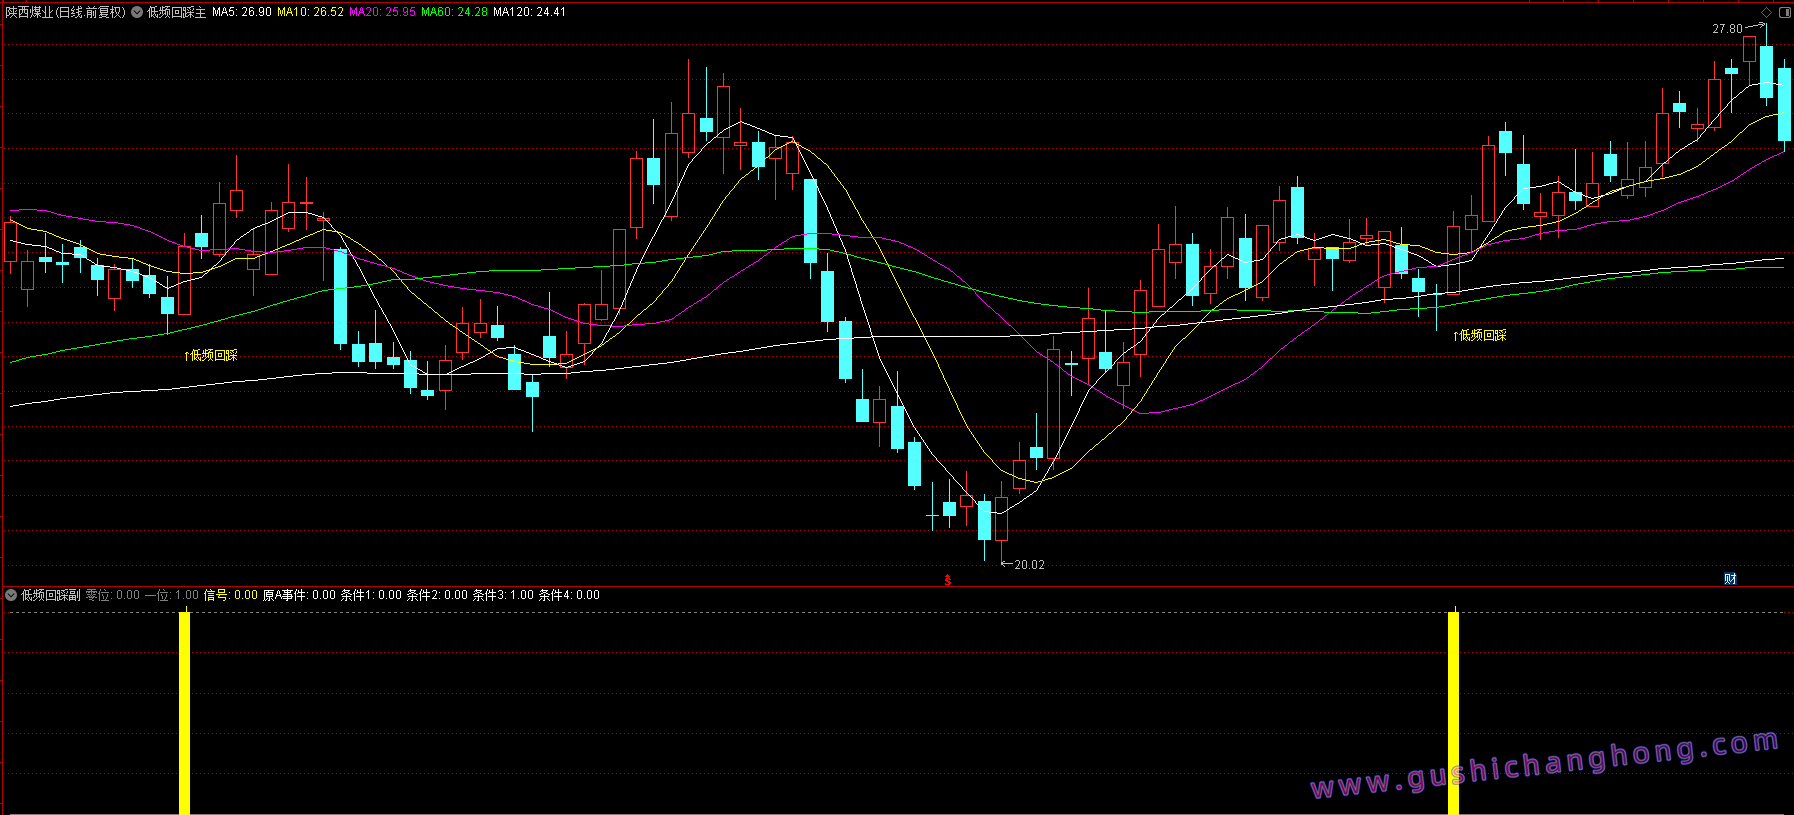Click the 低频回踩主 indicator name
Screen dimensions: 1794x815
point(177,12)
